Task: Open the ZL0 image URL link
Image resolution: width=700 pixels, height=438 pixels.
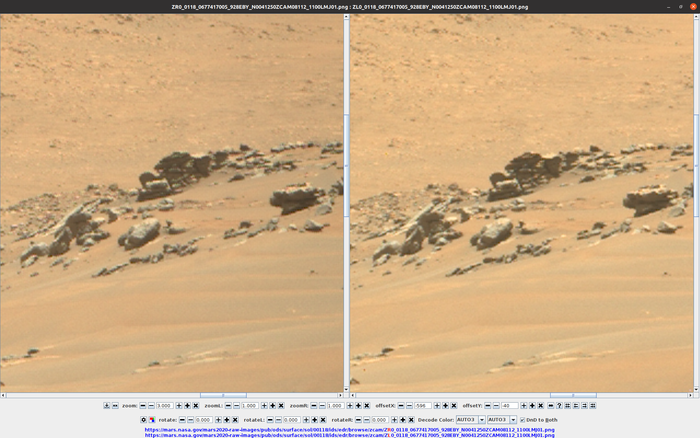Action: click(349, 435)
